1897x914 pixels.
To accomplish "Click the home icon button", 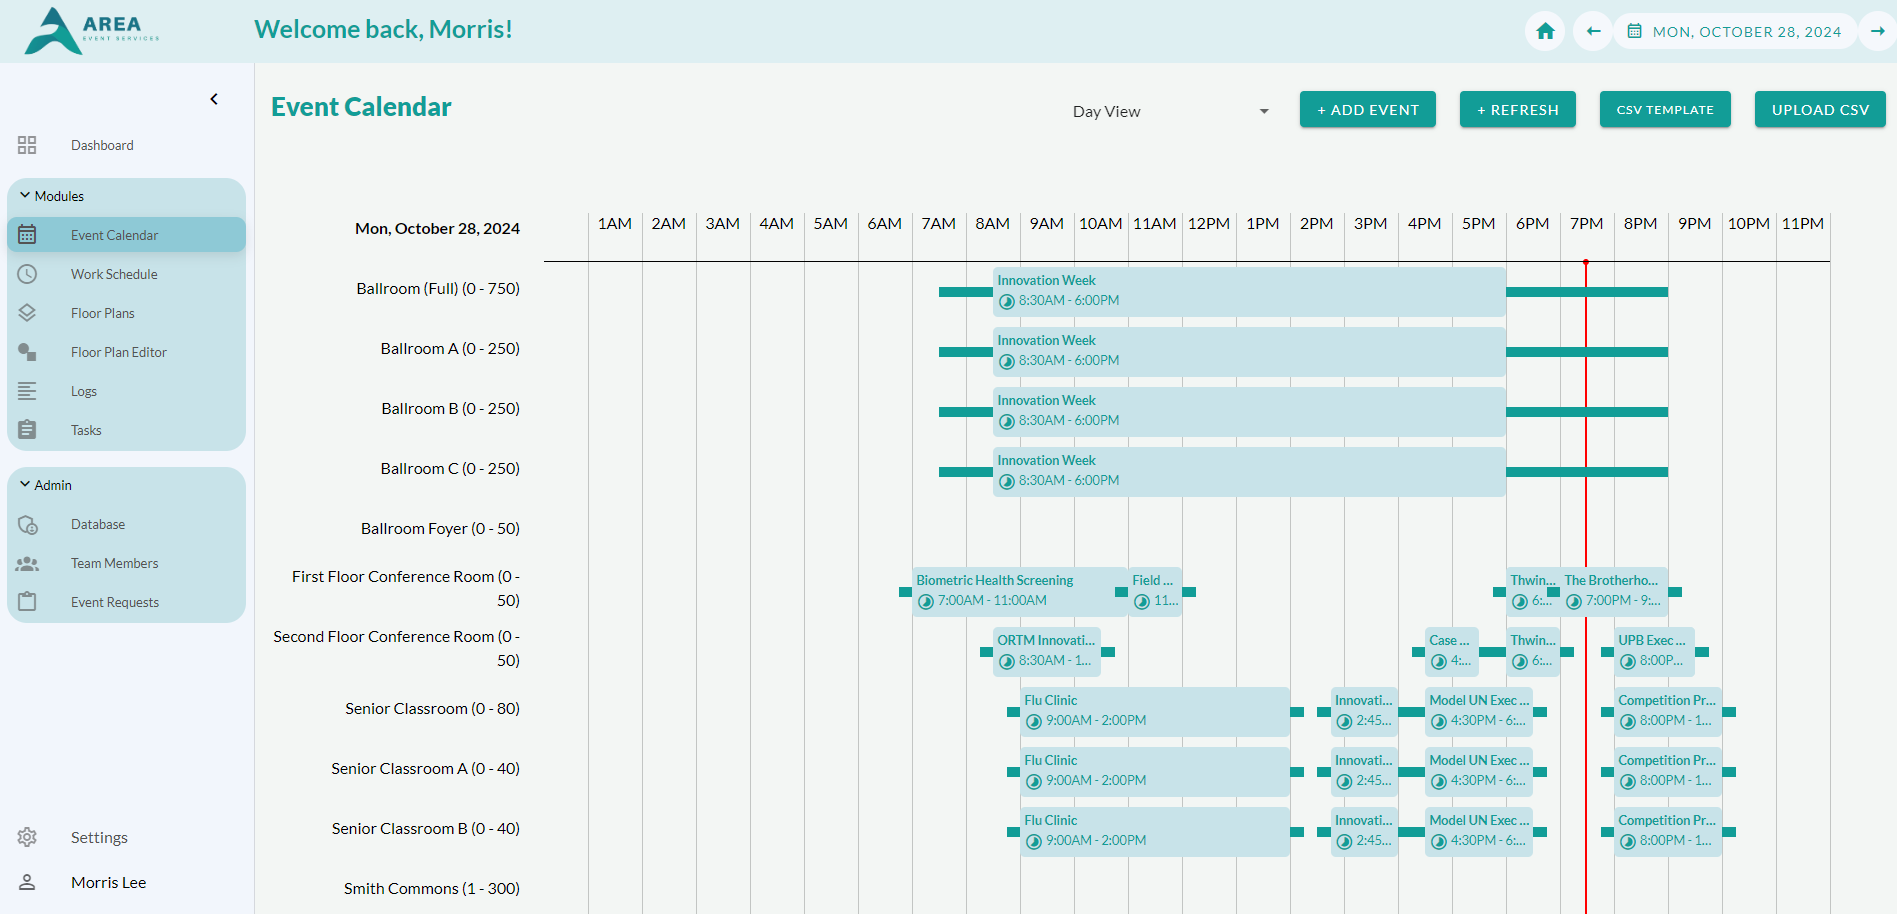I will pyautogui.click(x=1545, y=31).
